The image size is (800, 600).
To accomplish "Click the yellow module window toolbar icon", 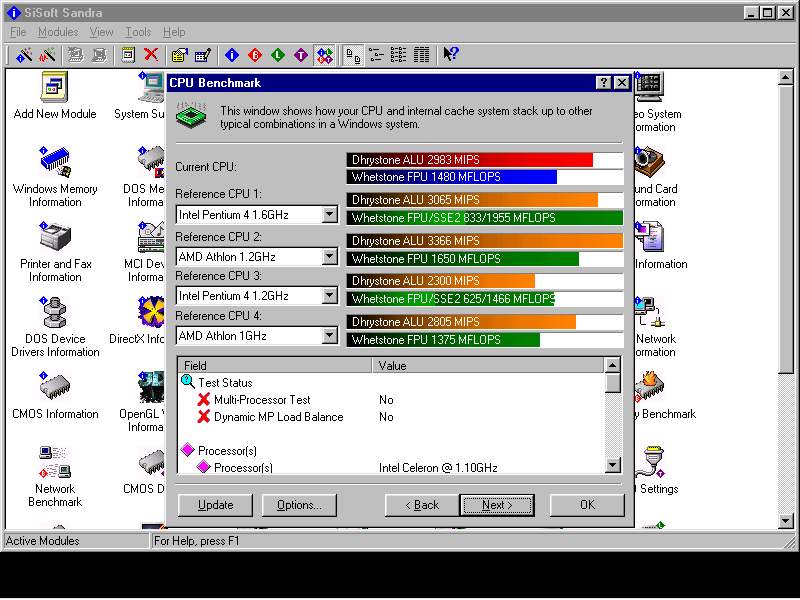I will 128,55.
